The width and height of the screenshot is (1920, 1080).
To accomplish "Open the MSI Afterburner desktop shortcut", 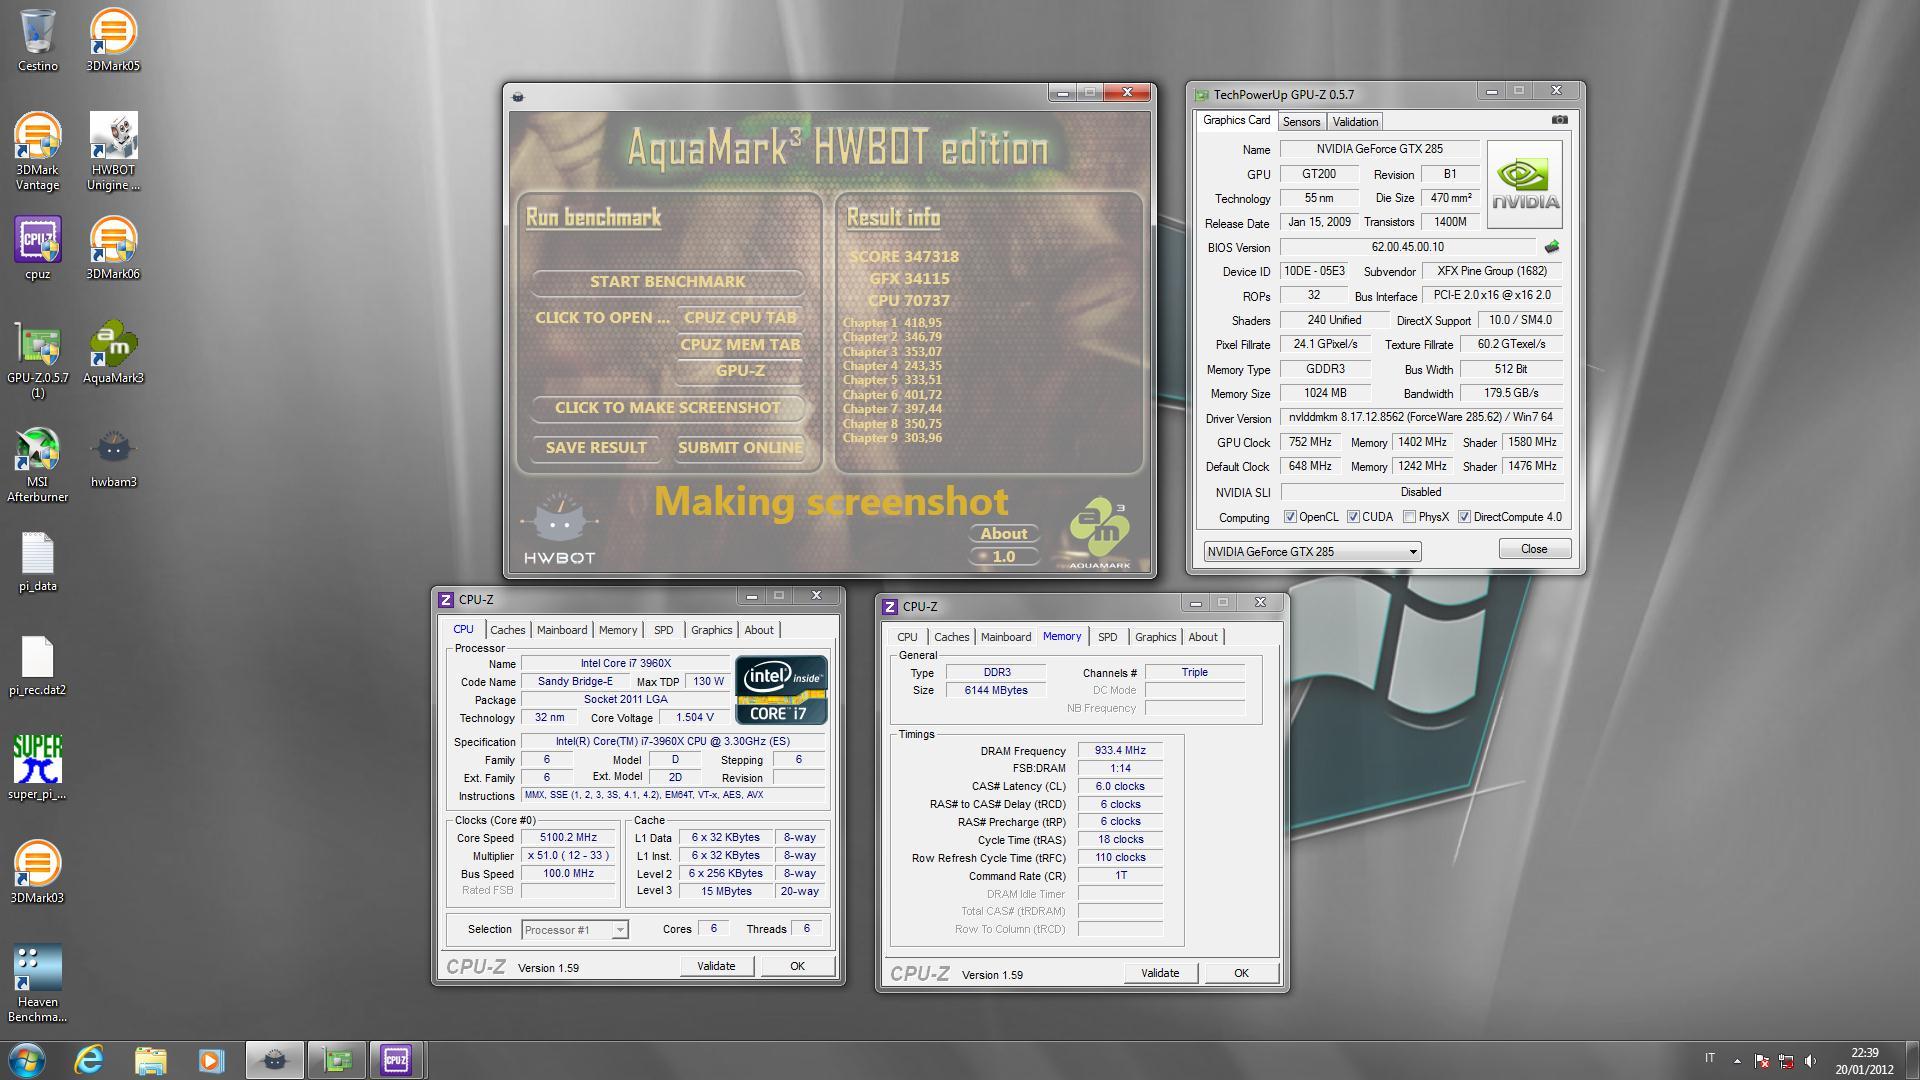I will click(37, 464).
